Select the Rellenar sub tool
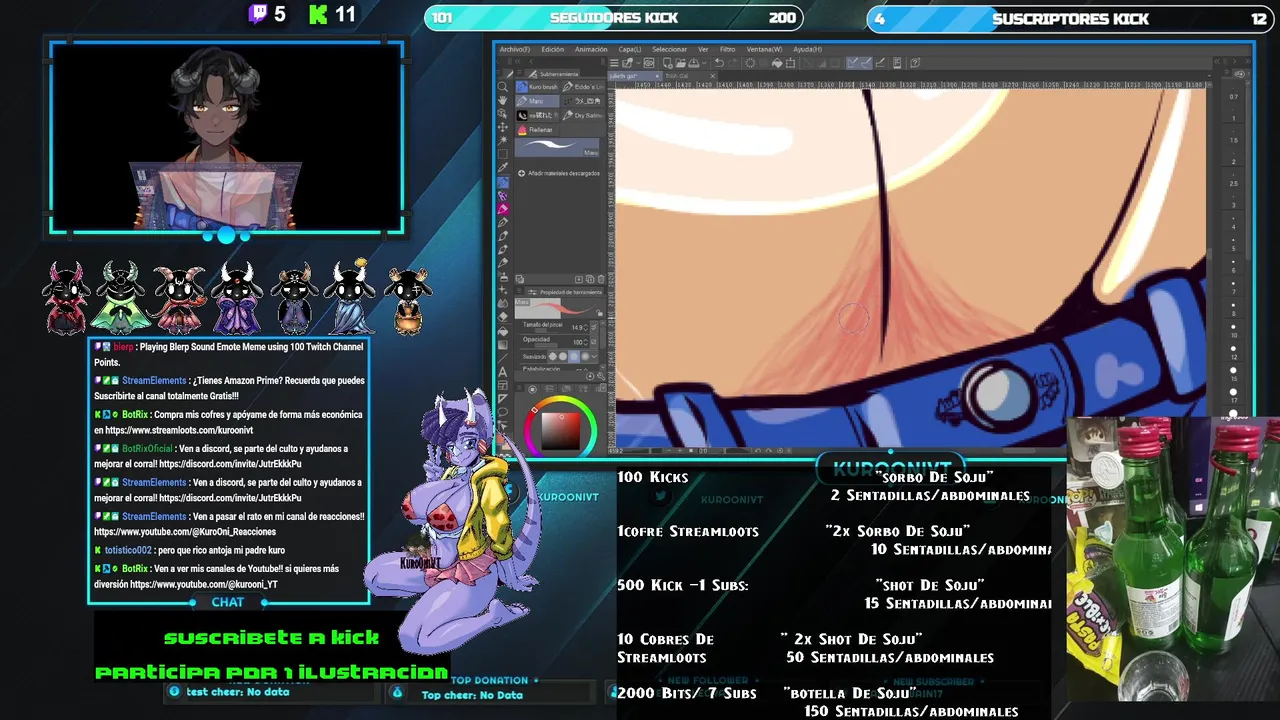Screen dimensions: 1280x720 click(x=537, y=129)
